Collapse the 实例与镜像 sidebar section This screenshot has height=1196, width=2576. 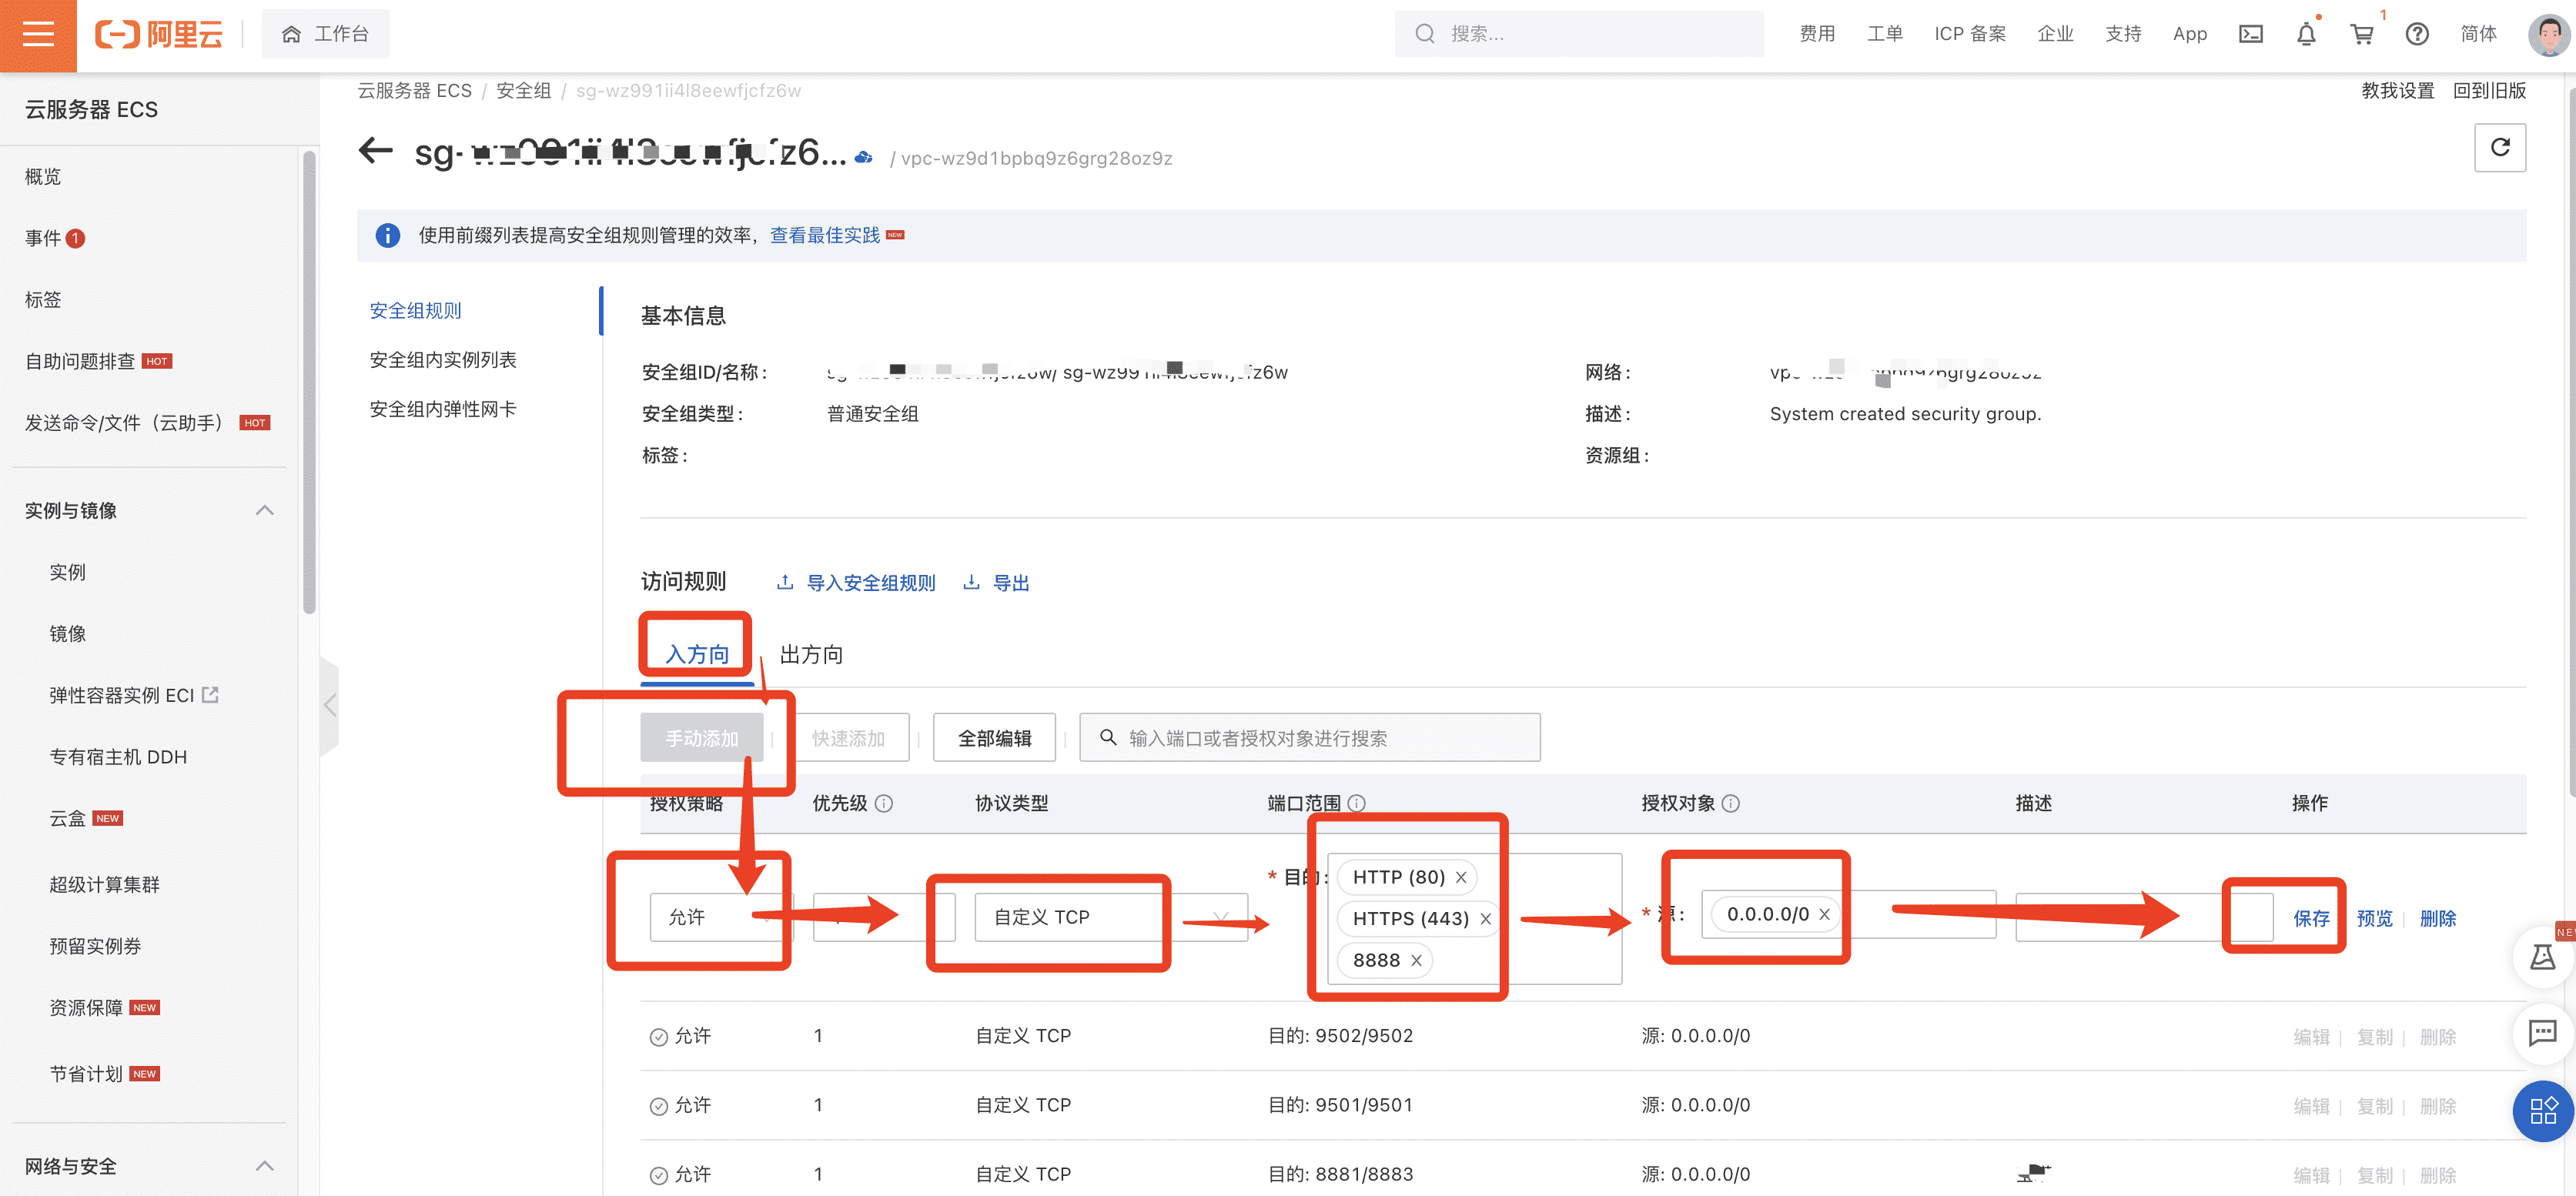pyautogui.click(x=264, y=510)
